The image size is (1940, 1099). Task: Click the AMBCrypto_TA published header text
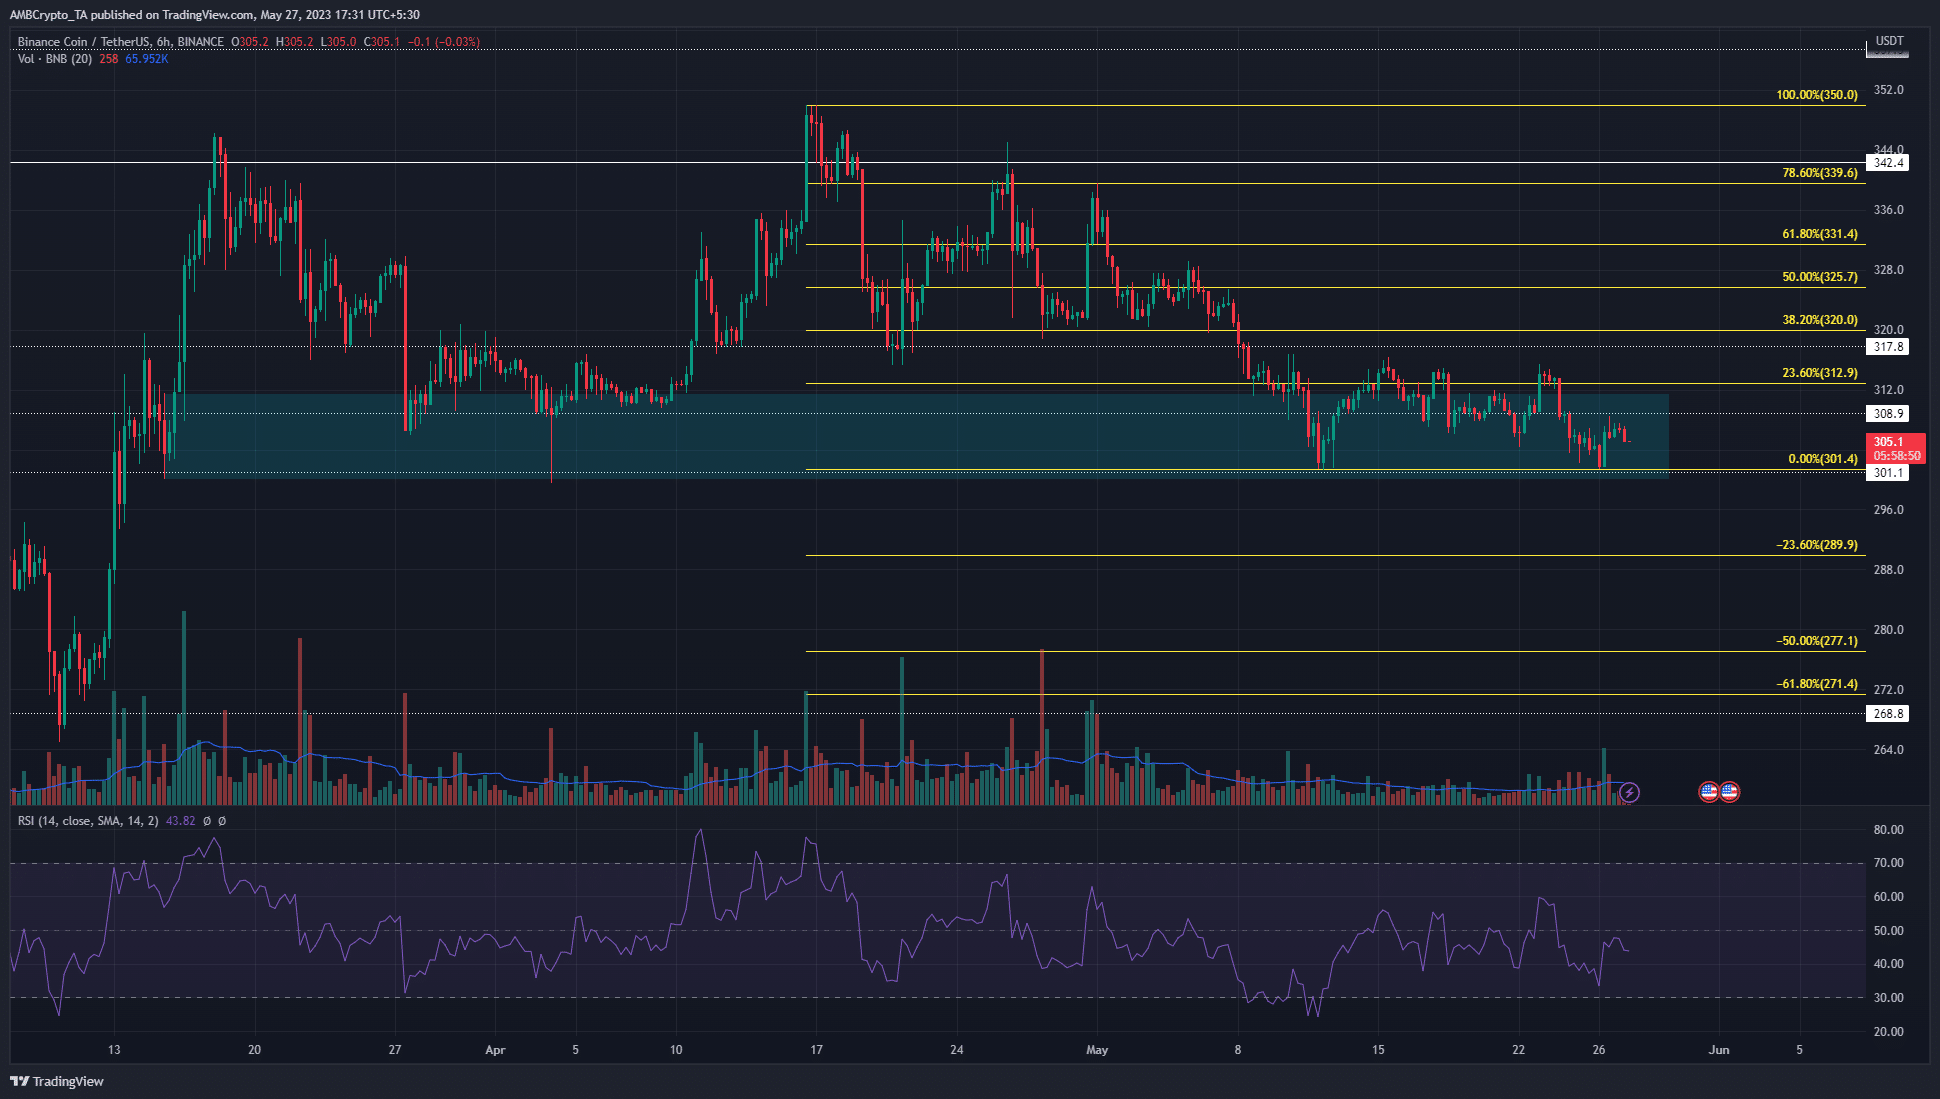click(214, 15)
